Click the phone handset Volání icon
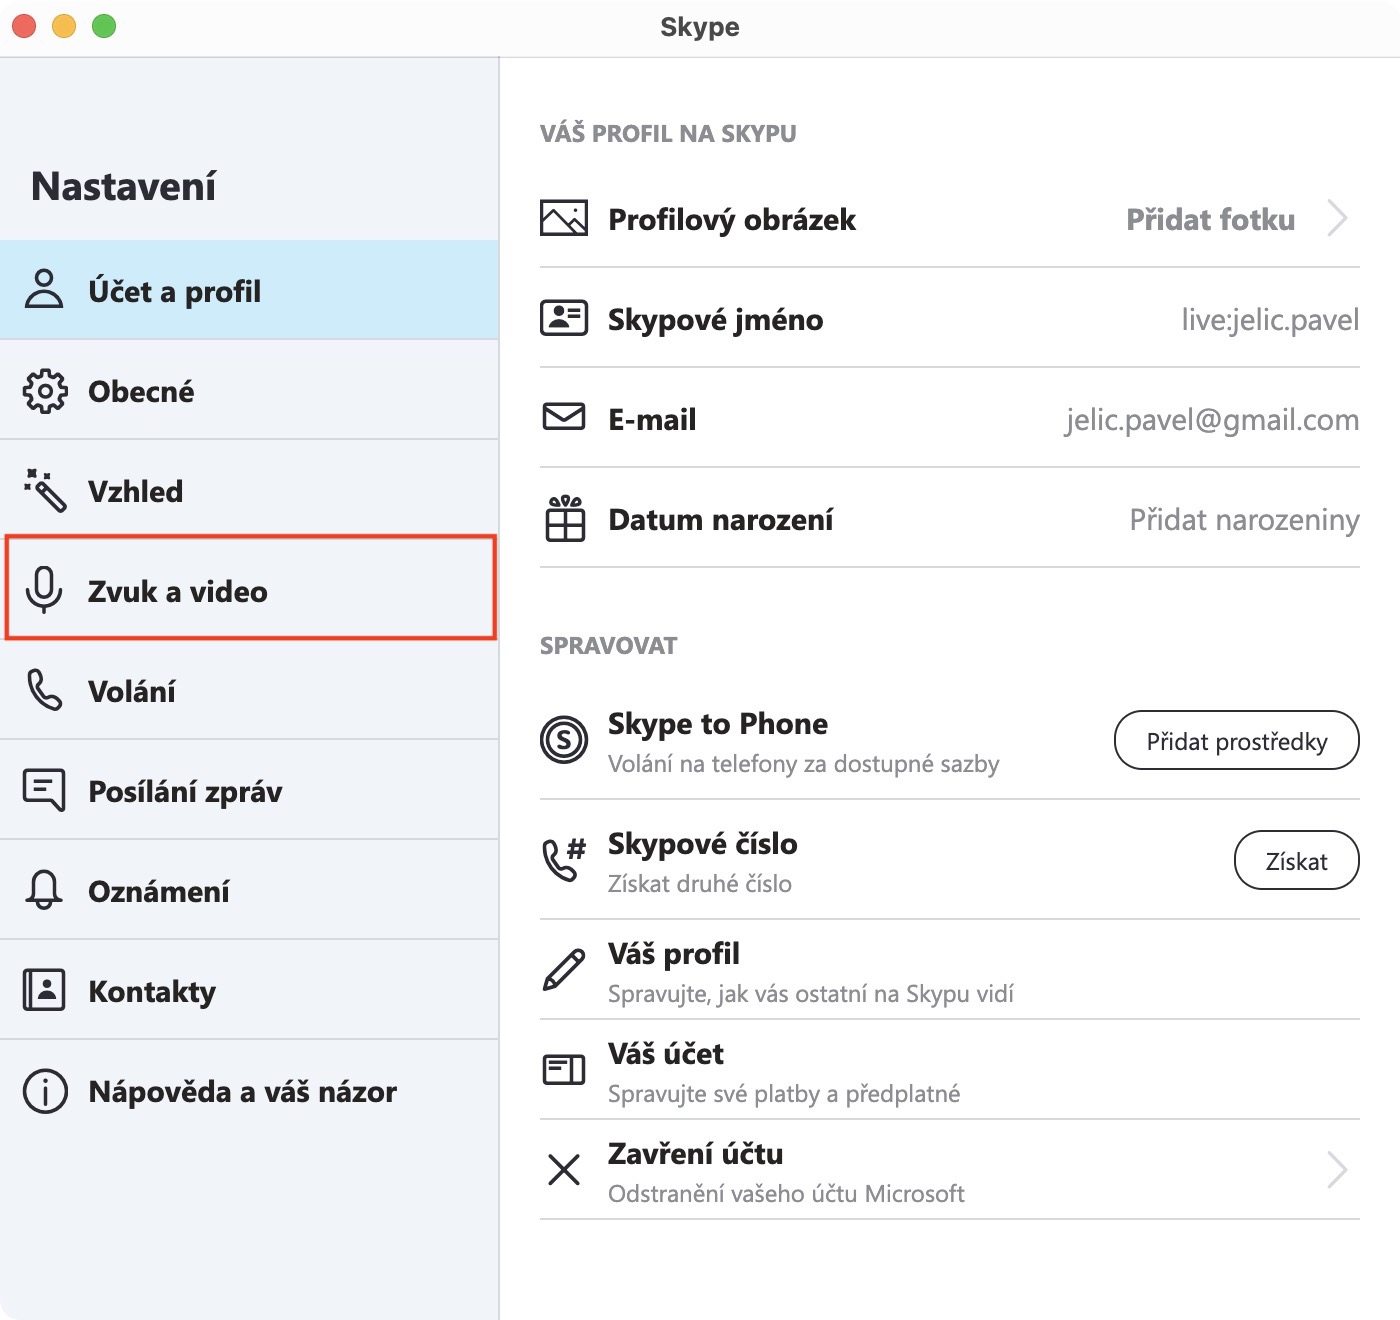The image size is (1400, 1320). (x=45, y=690)
